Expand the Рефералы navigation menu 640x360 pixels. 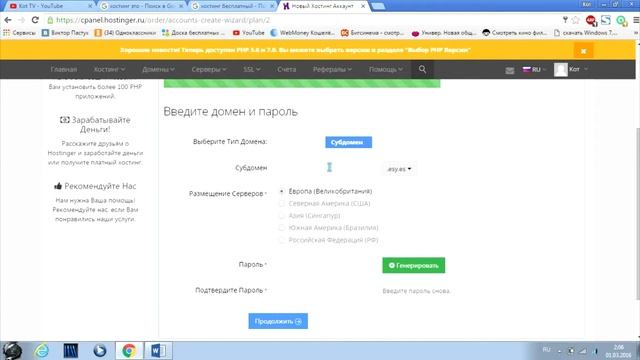(332, 69)
